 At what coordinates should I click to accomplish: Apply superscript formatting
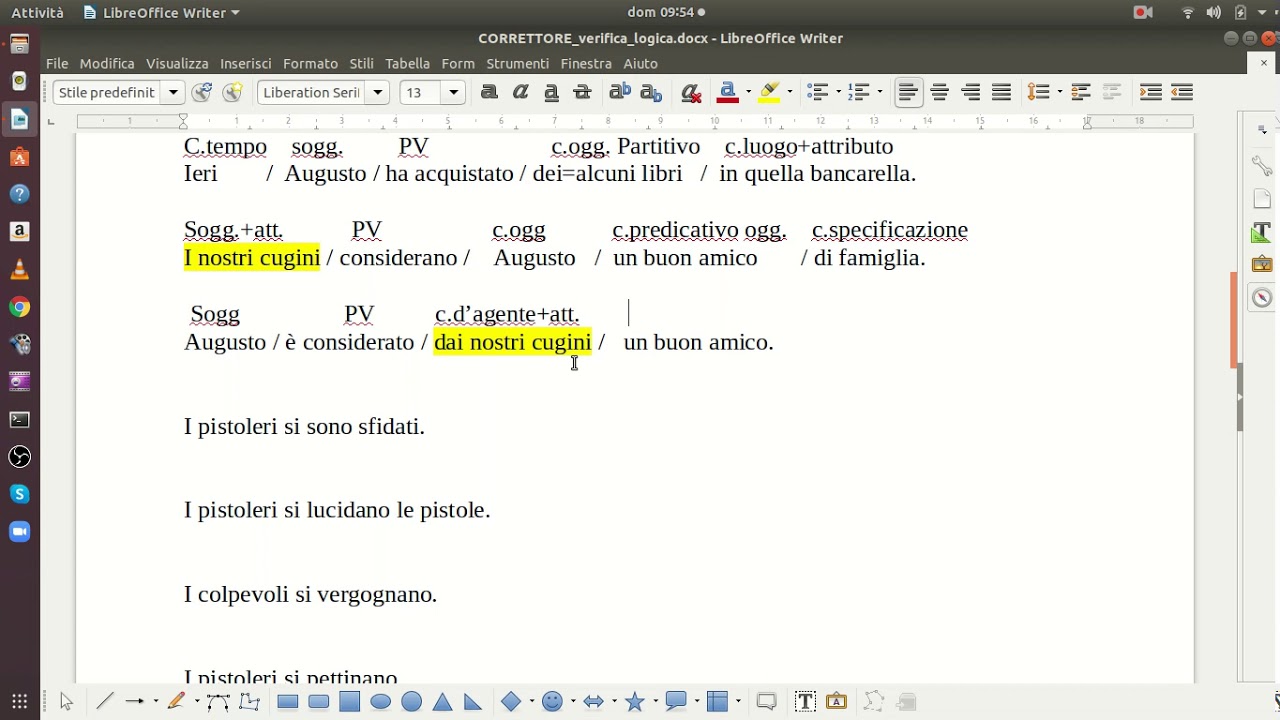[620, 92]
